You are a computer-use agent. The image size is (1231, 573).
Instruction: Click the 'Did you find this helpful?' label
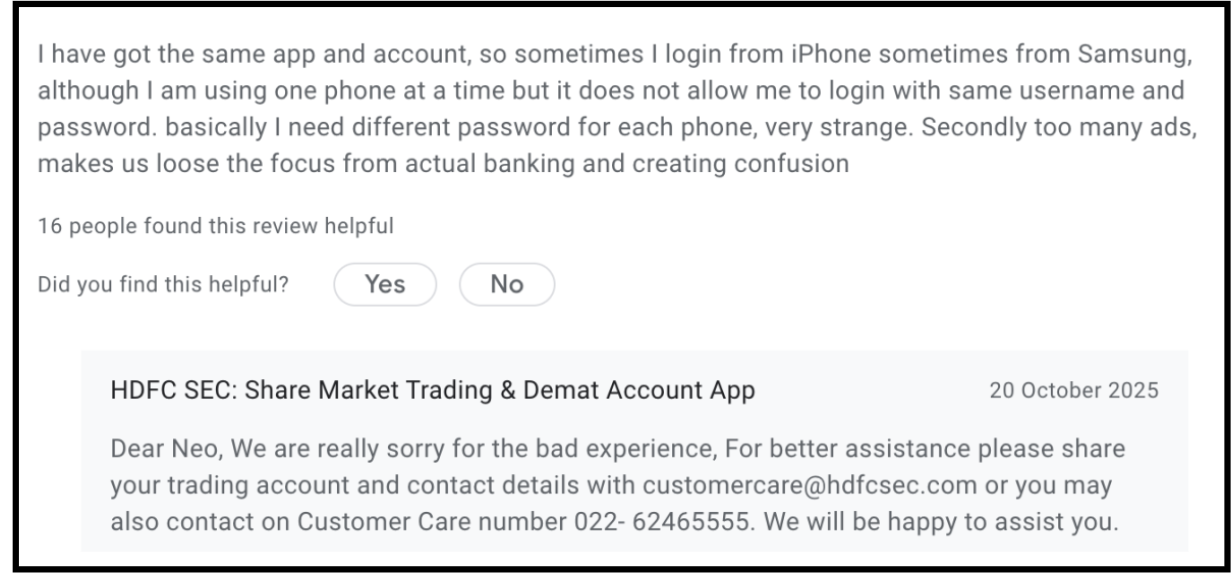point(163,285)
